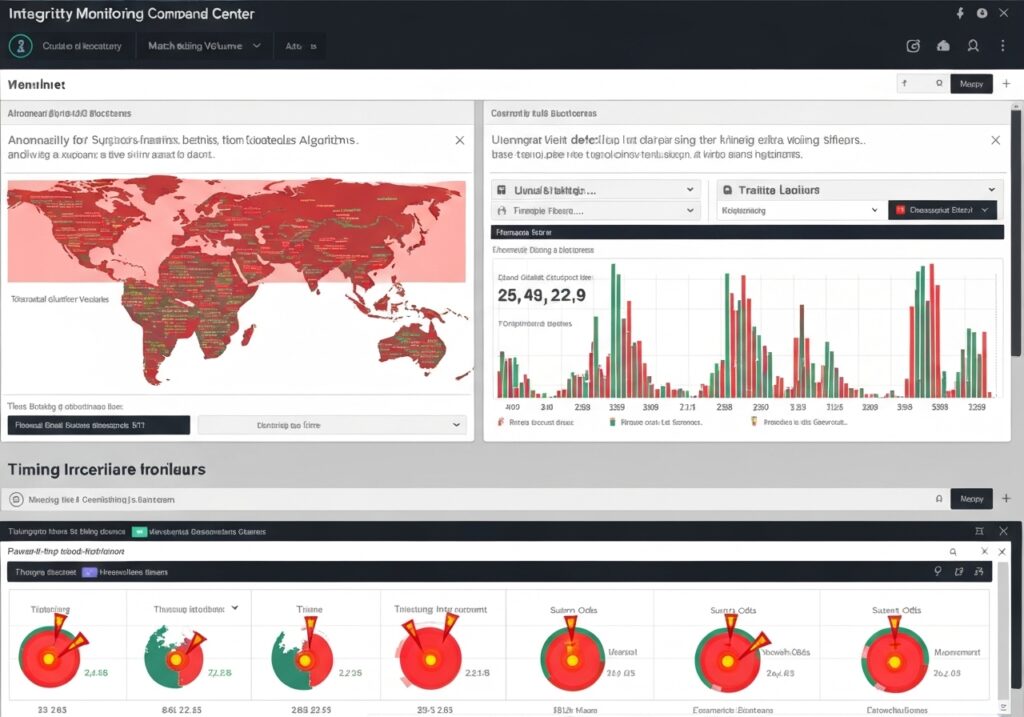Open the dark red-flagged dropdown above chart
Screen dimensions: 1024x717
[943, 210]
